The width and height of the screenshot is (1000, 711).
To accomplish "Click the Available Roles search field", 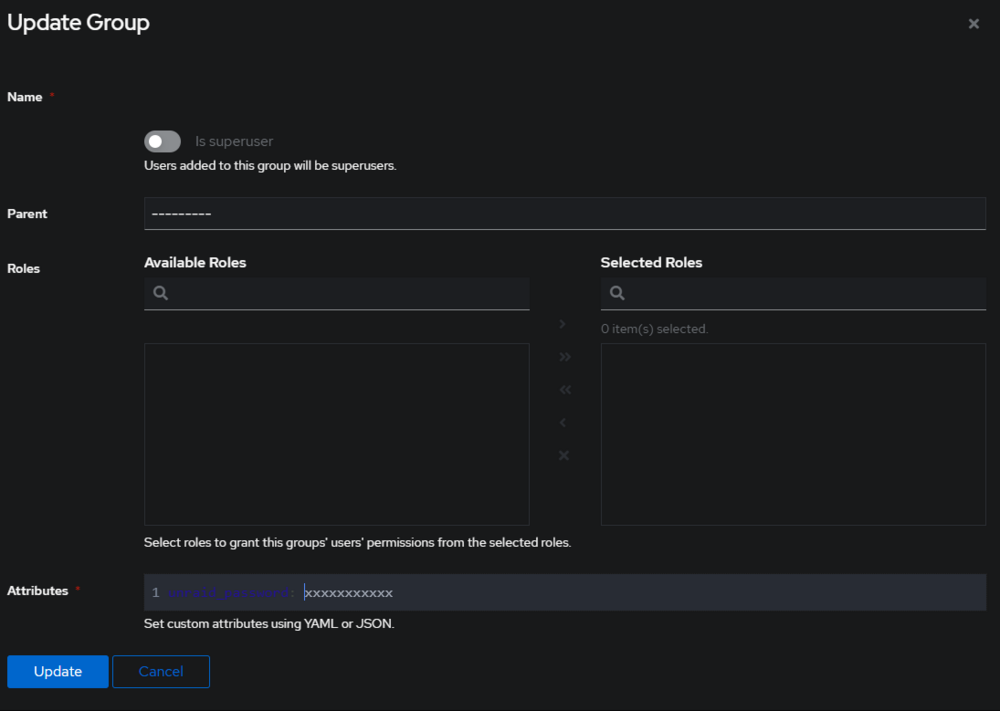I will tap(337, 293).
